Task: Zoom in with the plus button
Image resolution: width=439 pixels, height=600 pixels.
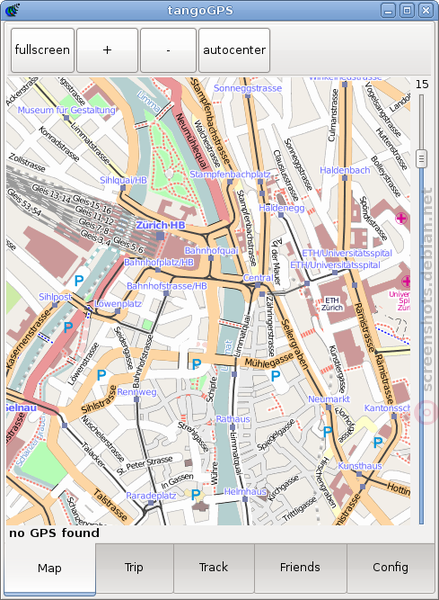Action: tap(107, 50)
